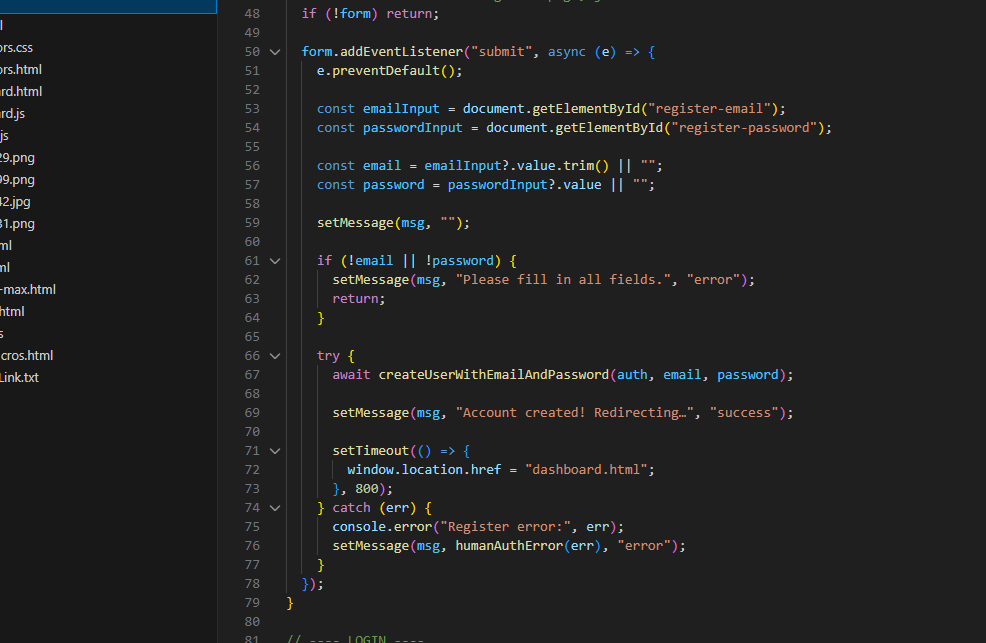Select the image file ending in 42.jpg

coord(15,201)
